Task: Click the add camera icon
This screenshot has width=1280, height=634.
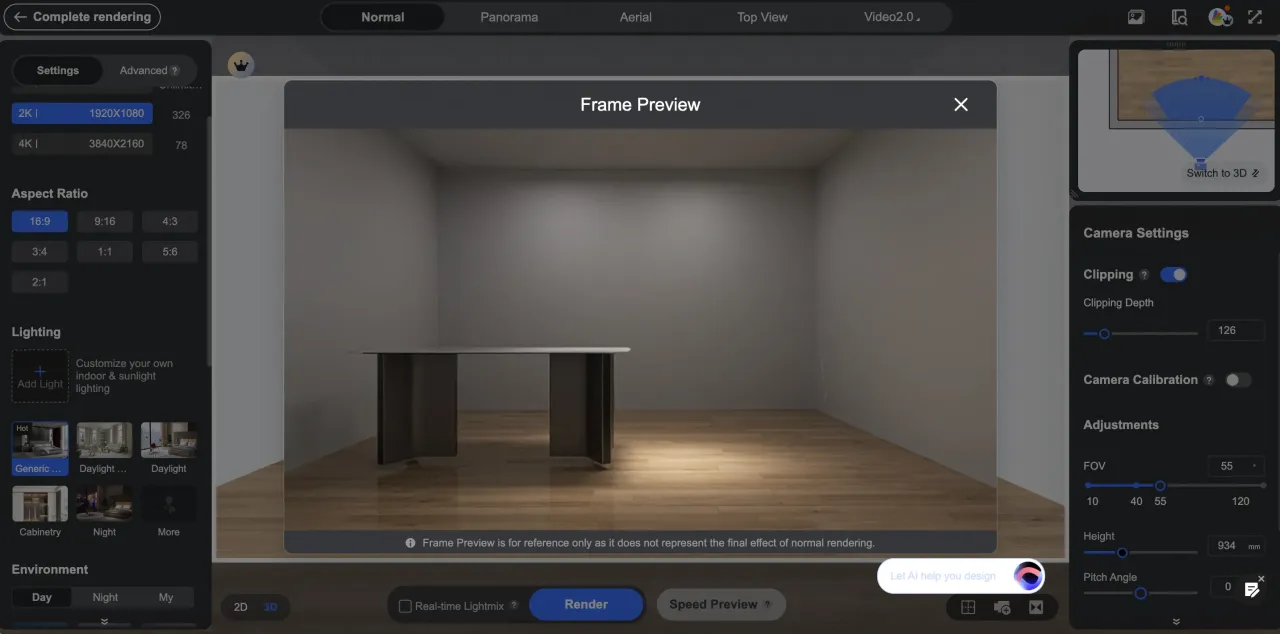Action: coord(1002,607)
